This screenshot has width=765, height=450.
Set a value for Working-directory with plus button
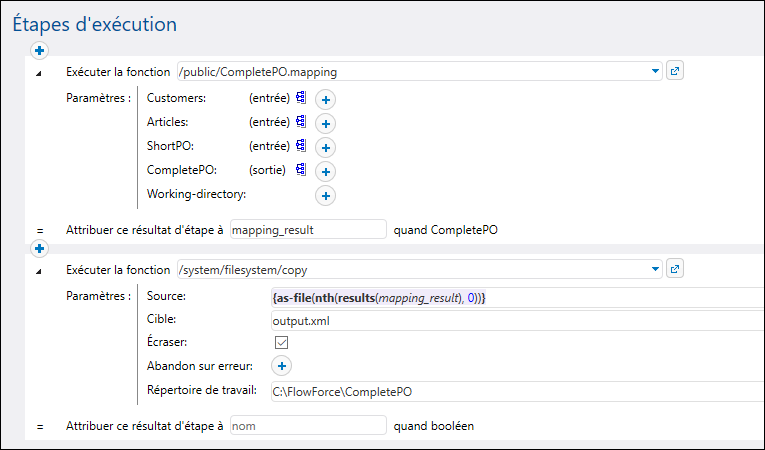pos(325,195)
